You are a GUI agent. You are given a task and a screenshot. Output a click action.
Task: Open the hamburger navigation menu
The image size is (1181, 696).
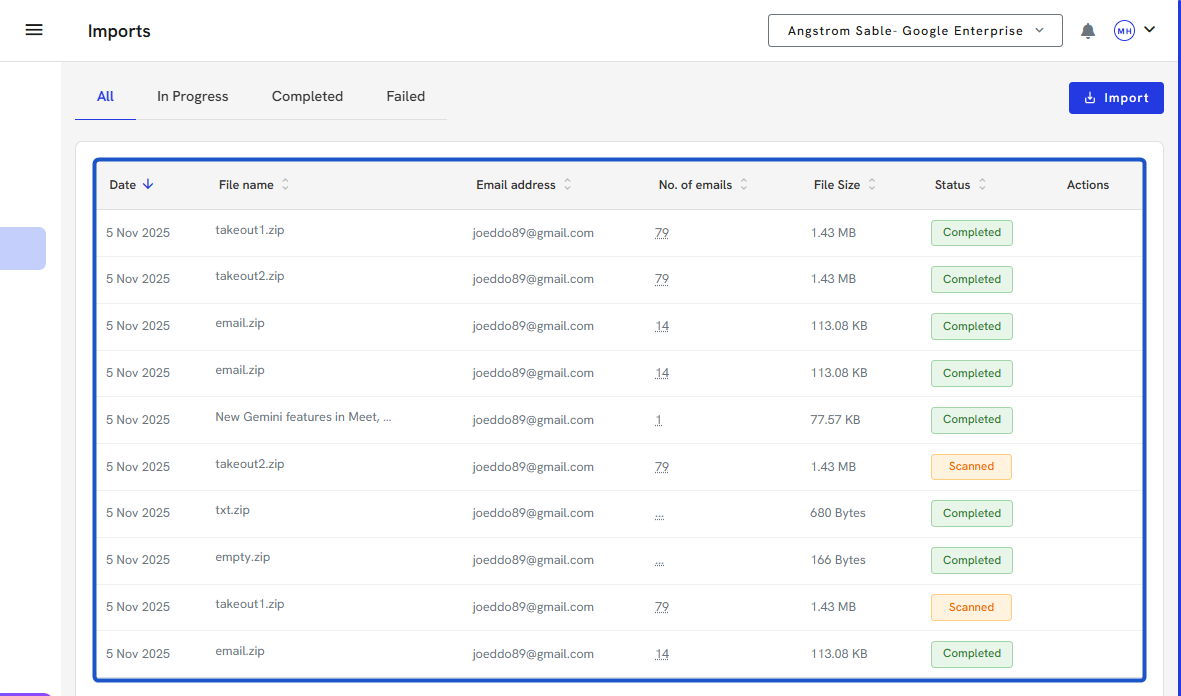point(34,30)
